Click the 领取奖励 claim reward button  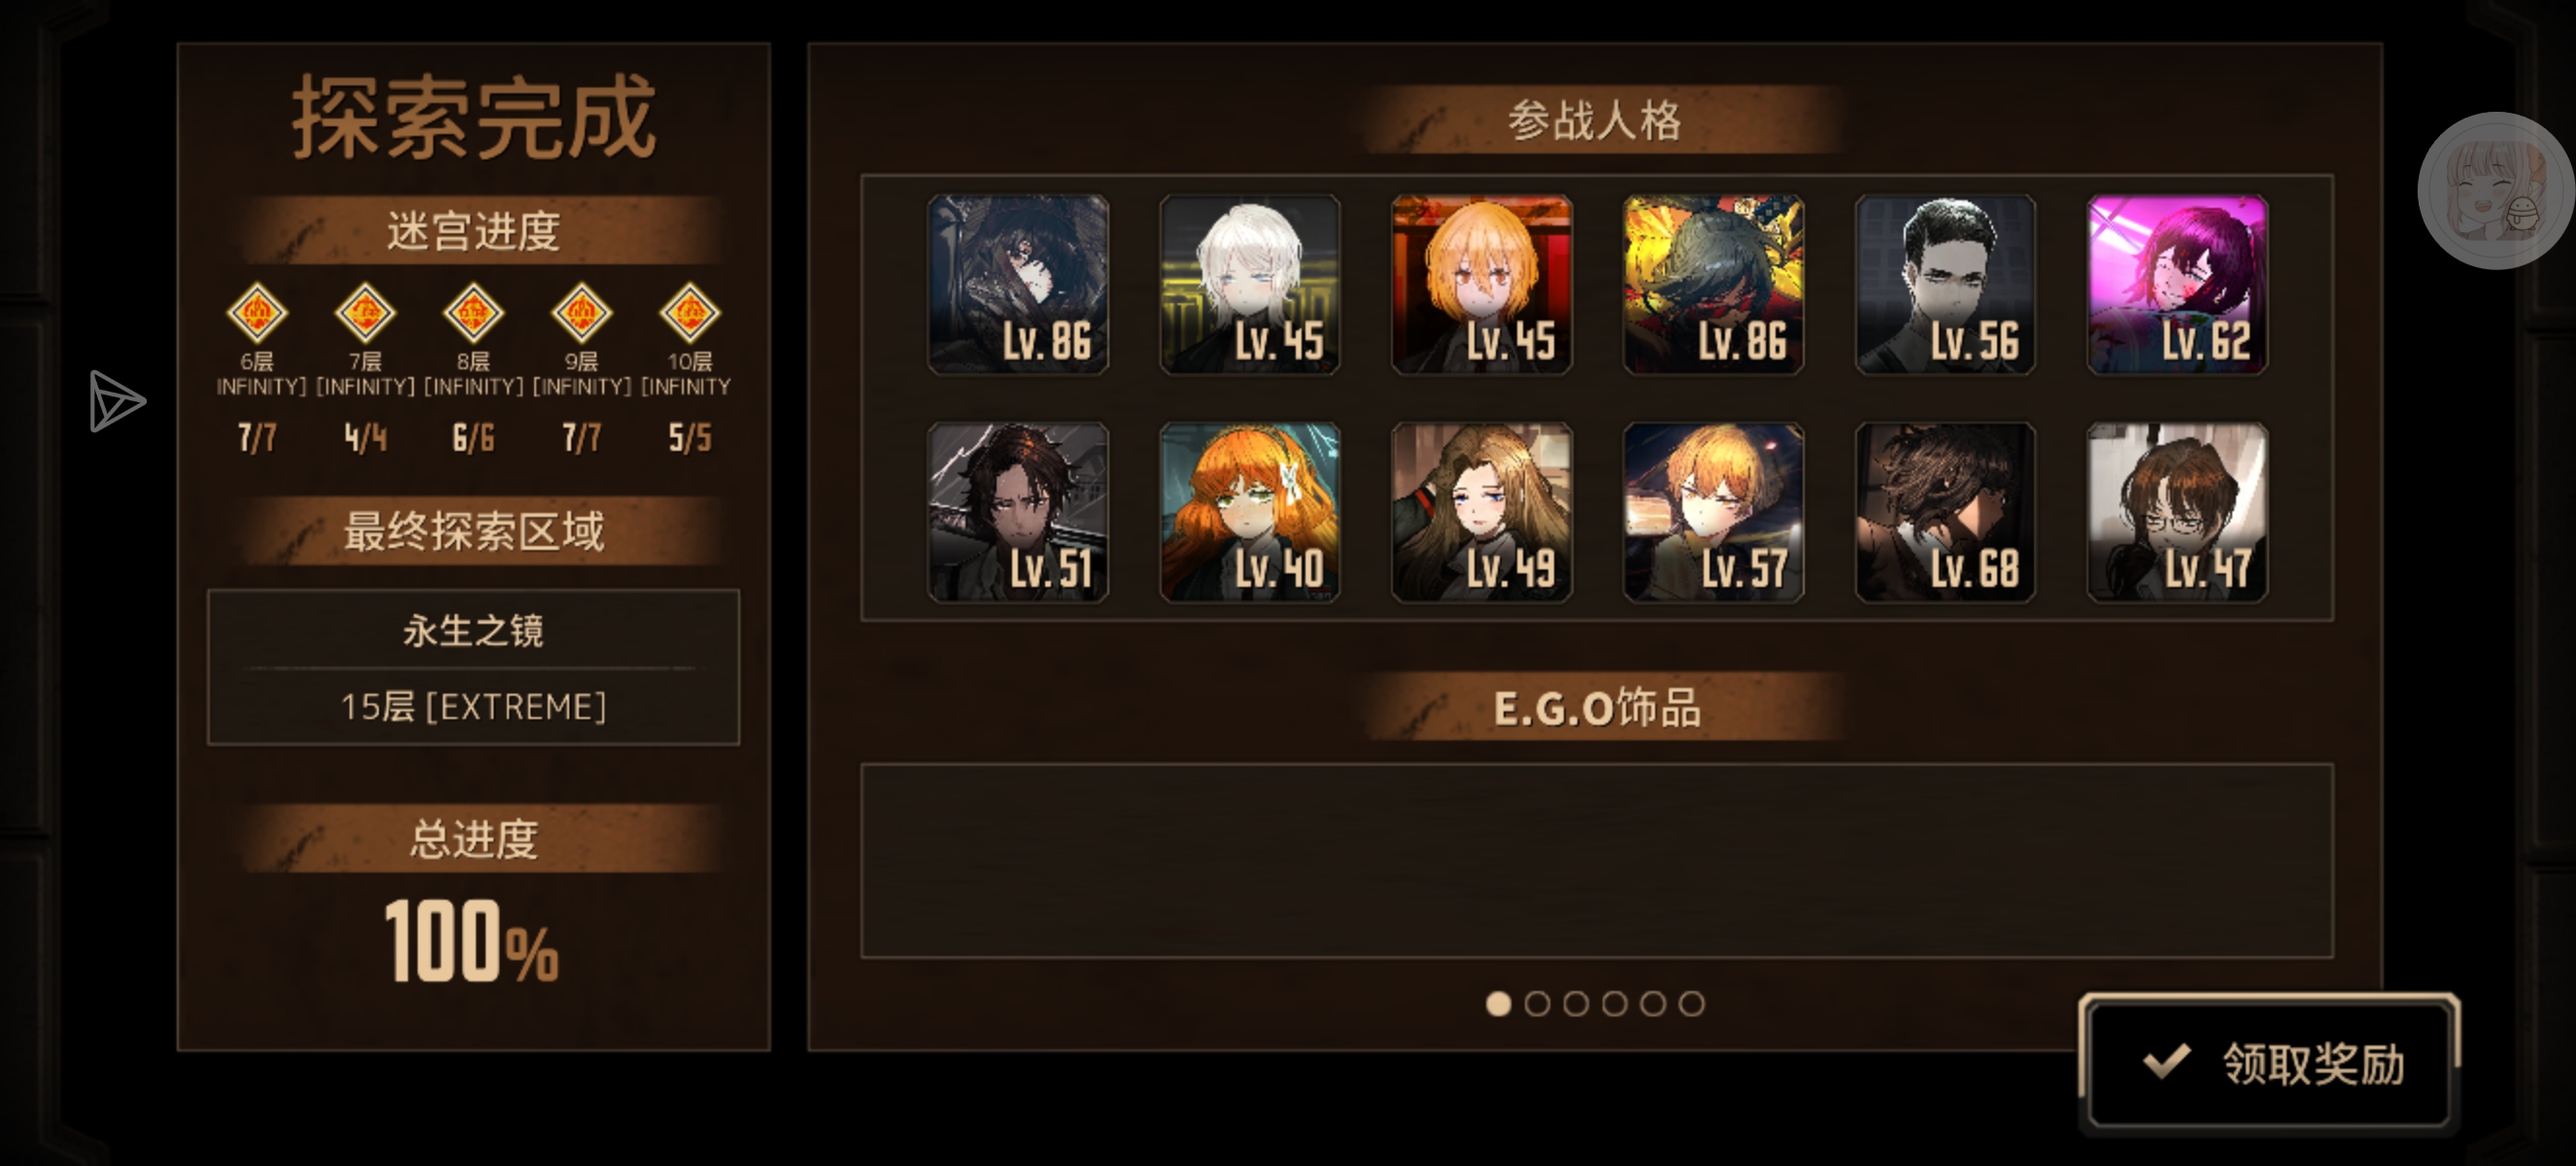point(2269,1063)
